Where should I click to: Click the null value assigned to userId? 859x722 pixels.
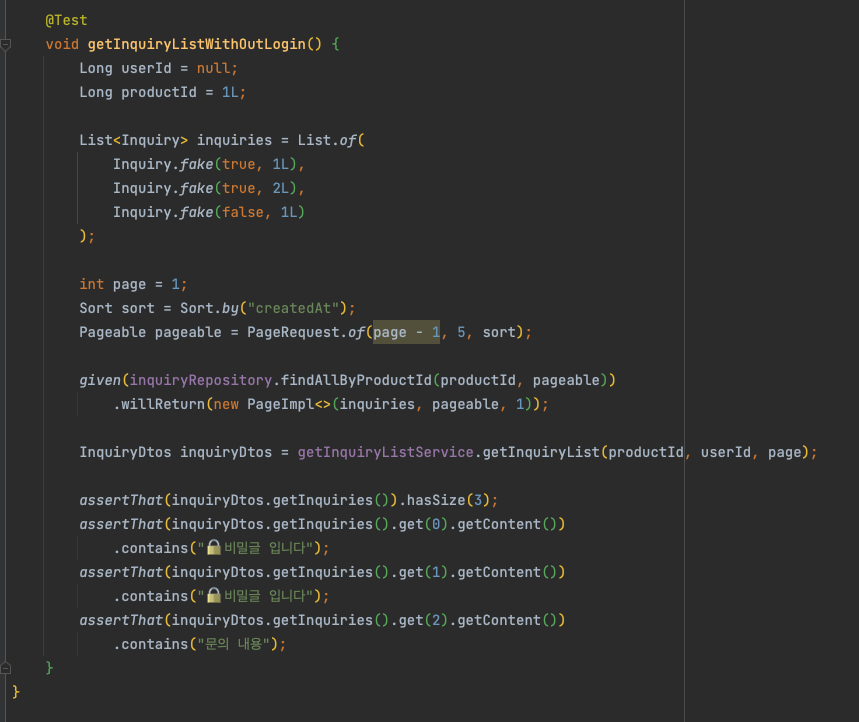pyautogui.click(x=213, y=68)
